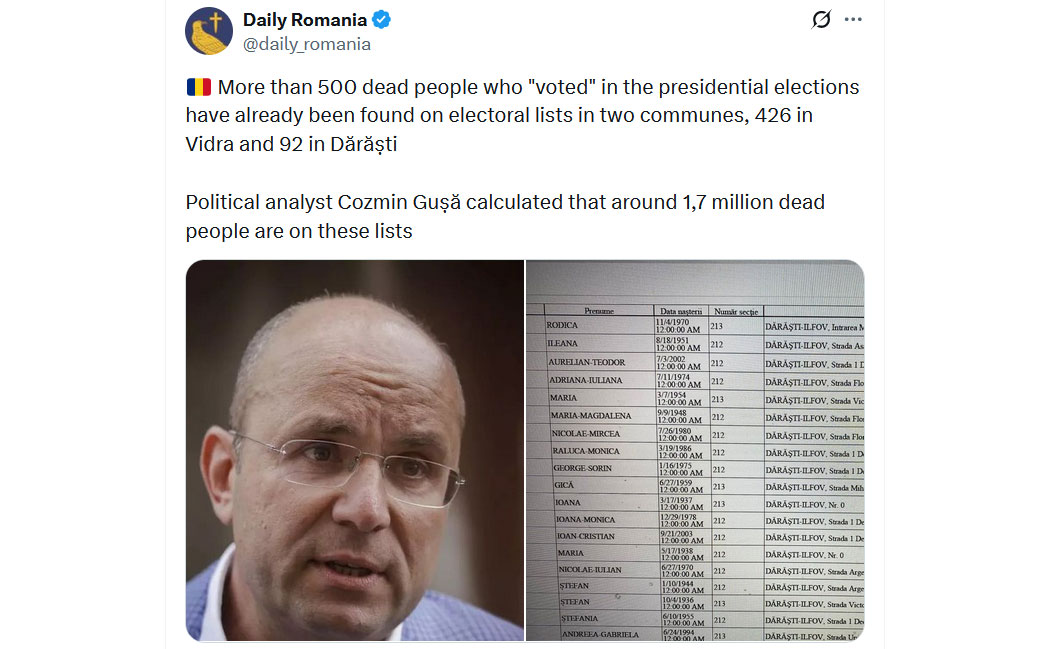
Task: Open the Grok slashed-circle icon
Action: 821,19
